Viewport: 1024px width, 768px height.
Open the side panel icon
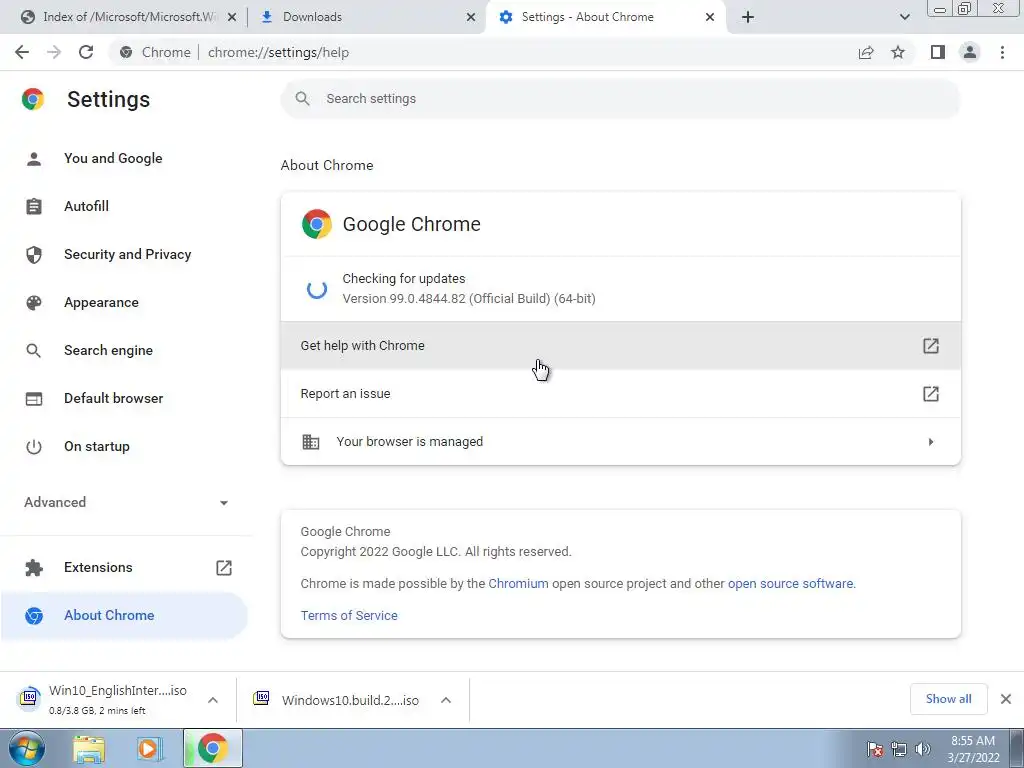click(x=938, y=52)
